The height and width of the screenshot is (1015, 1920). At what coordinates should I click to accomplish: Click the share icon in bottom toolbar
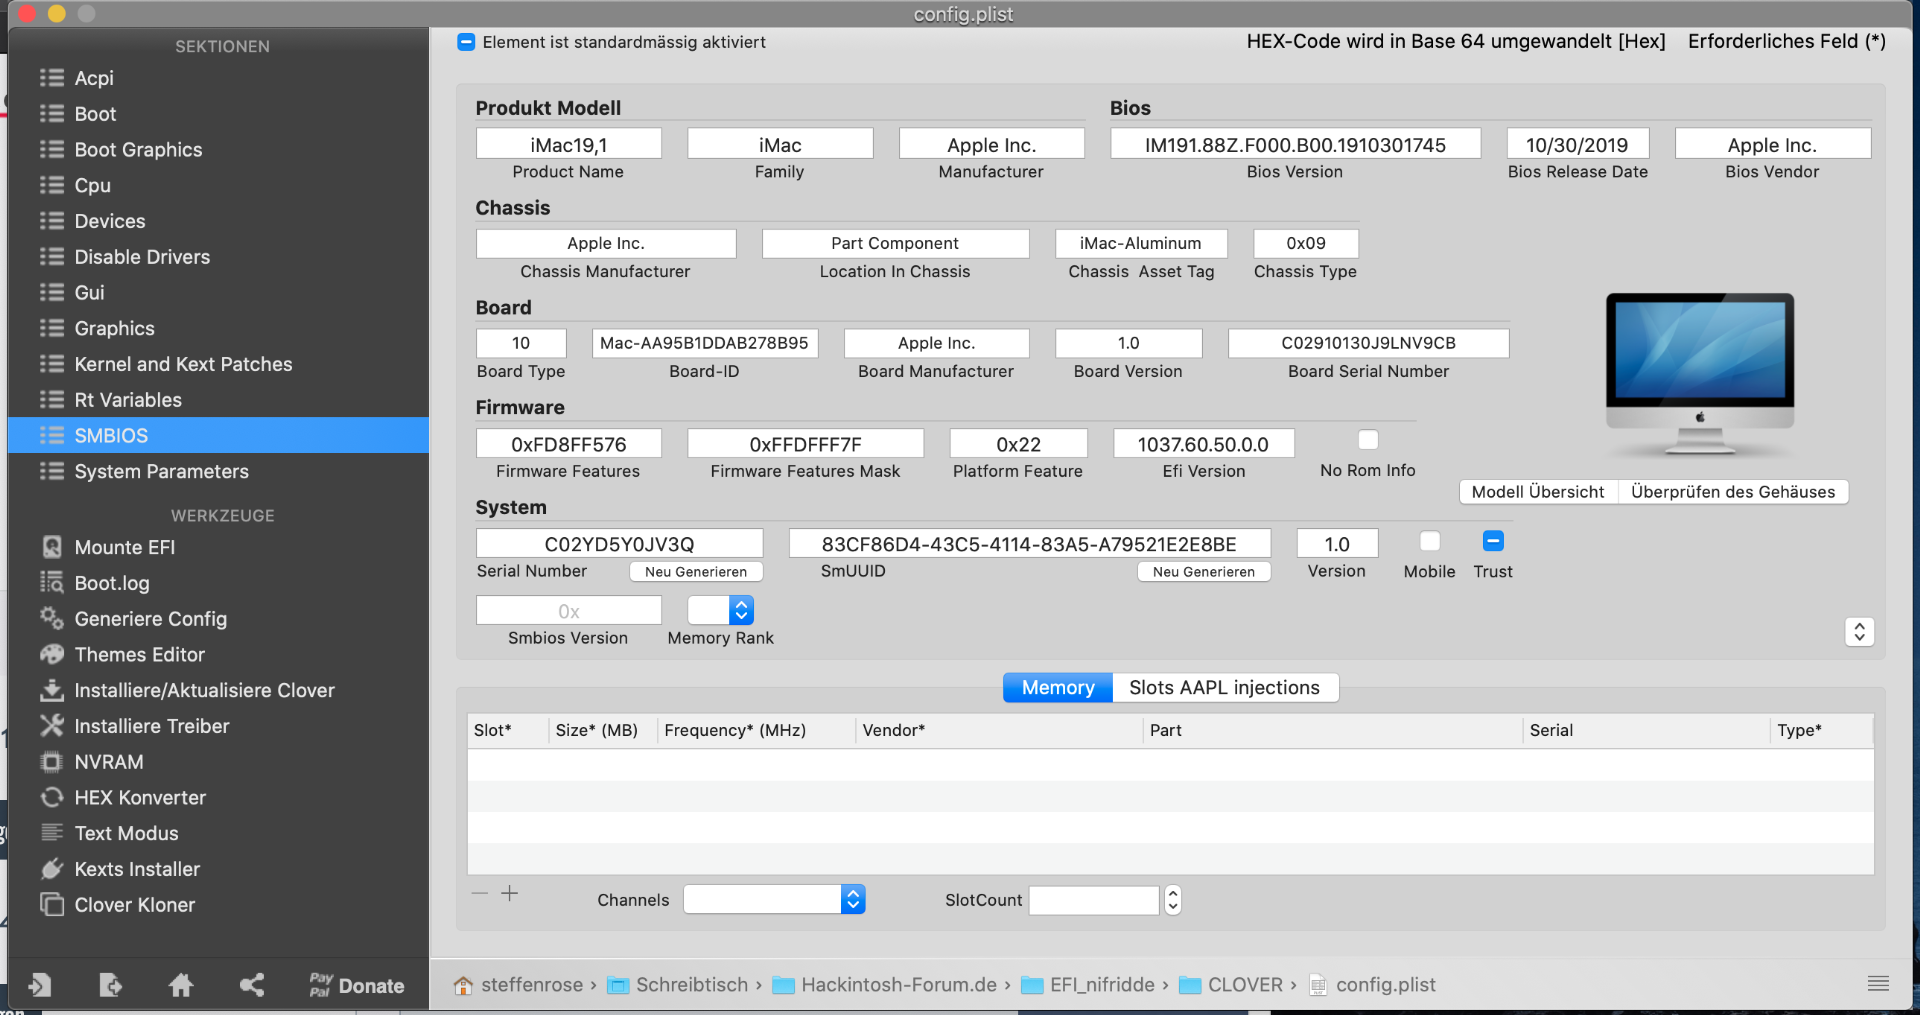pyautogui.click(x=252, y=986)
